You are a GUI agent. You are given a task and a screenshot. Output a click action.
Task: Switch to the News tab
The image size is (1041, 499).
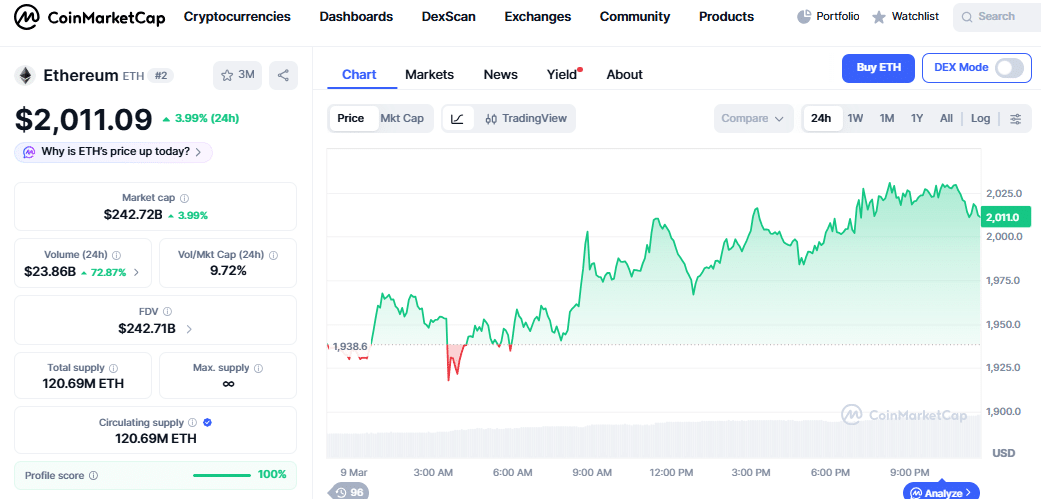tap(501, 74)
